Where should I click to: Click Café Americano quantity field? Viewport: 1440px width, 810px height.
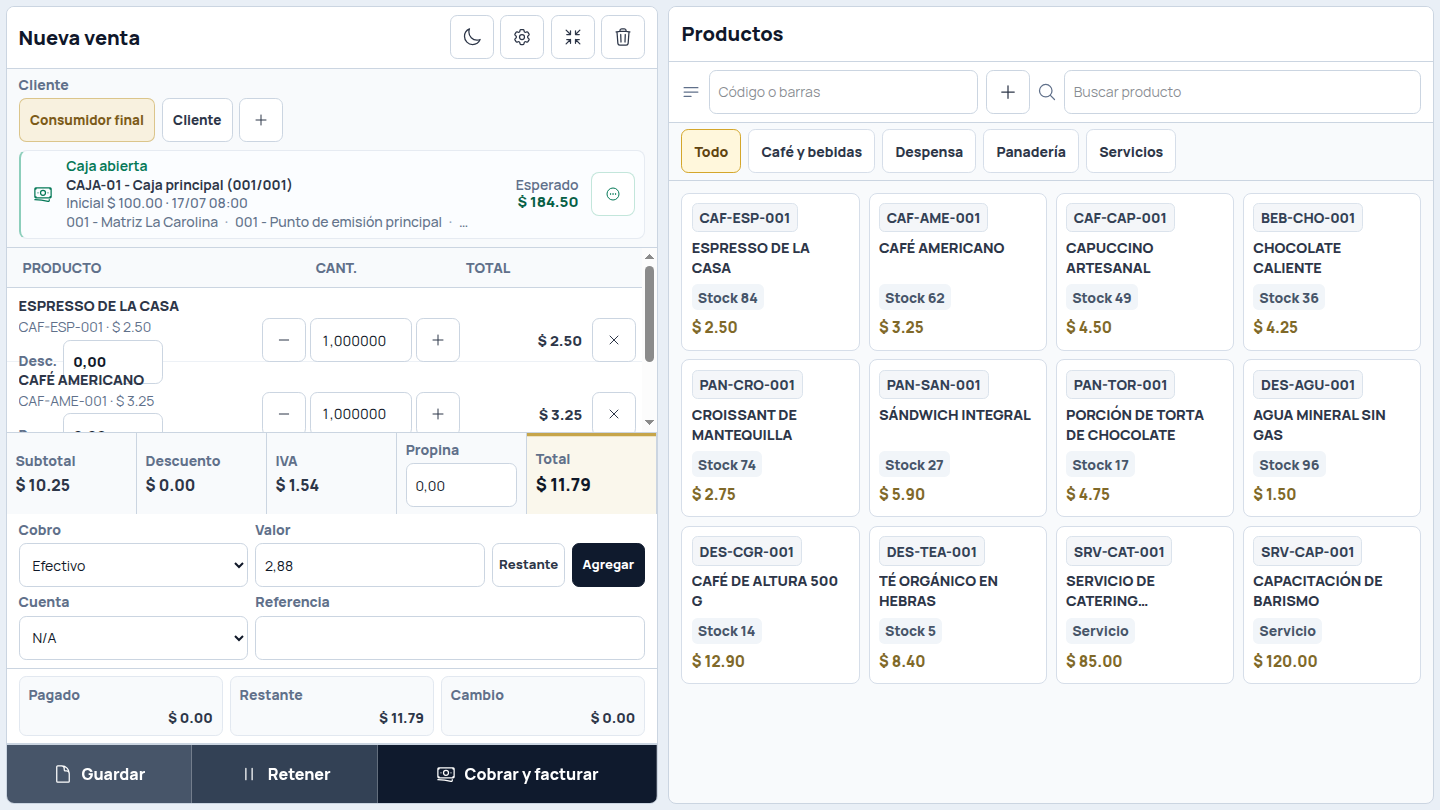[361, 413]
